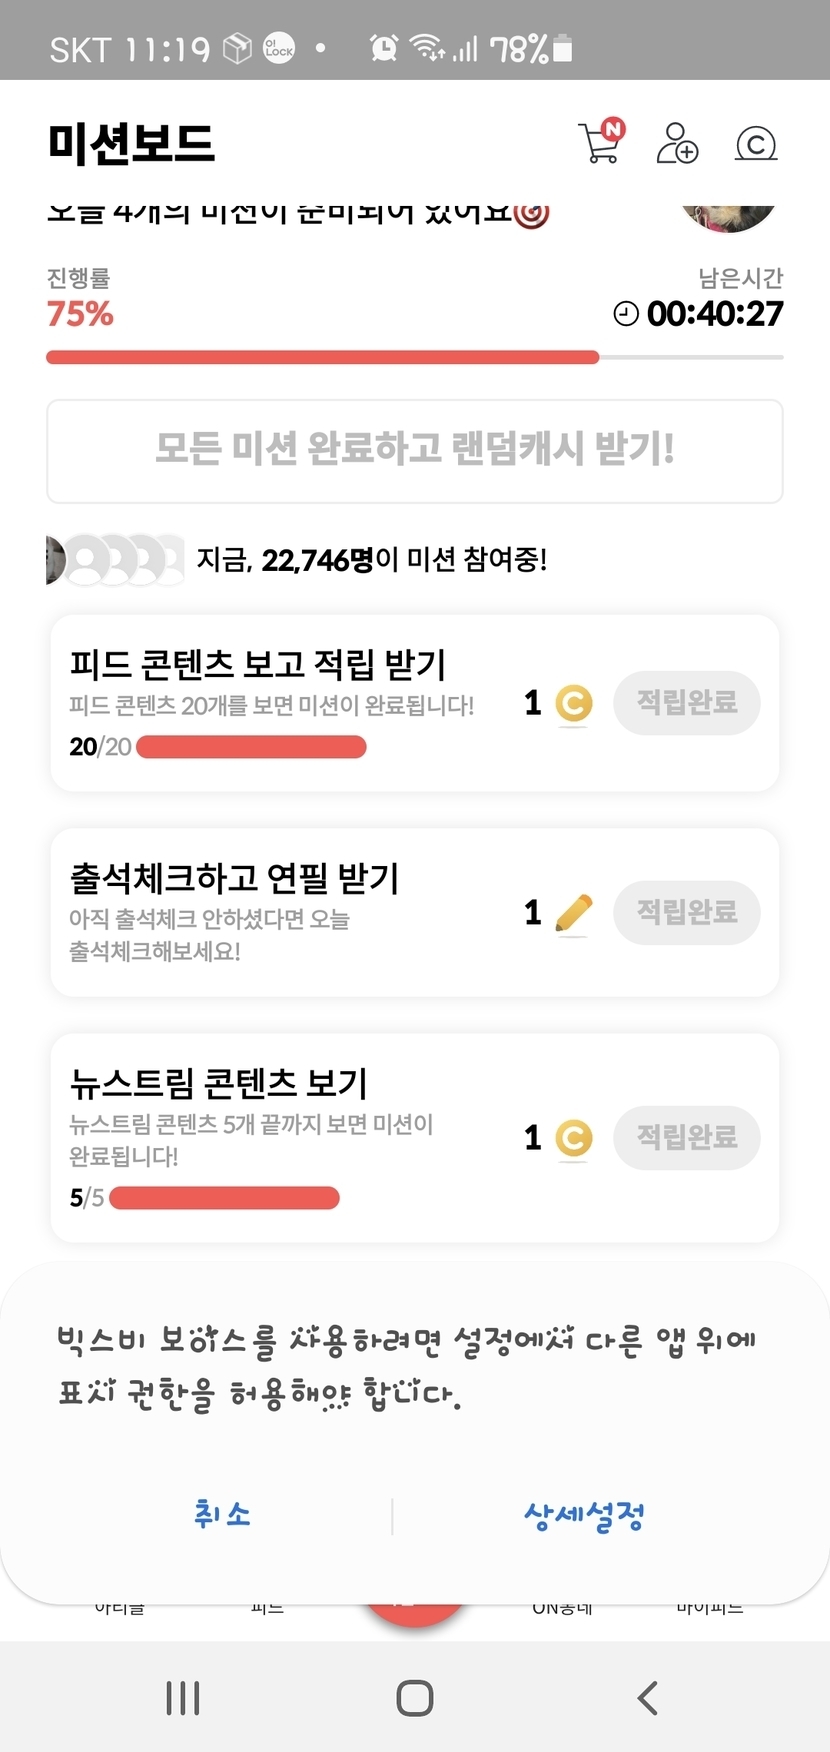Tap the coin icon on newstream mission
The width and height of the screenshot is (830, 1752).
(573, 1138)
